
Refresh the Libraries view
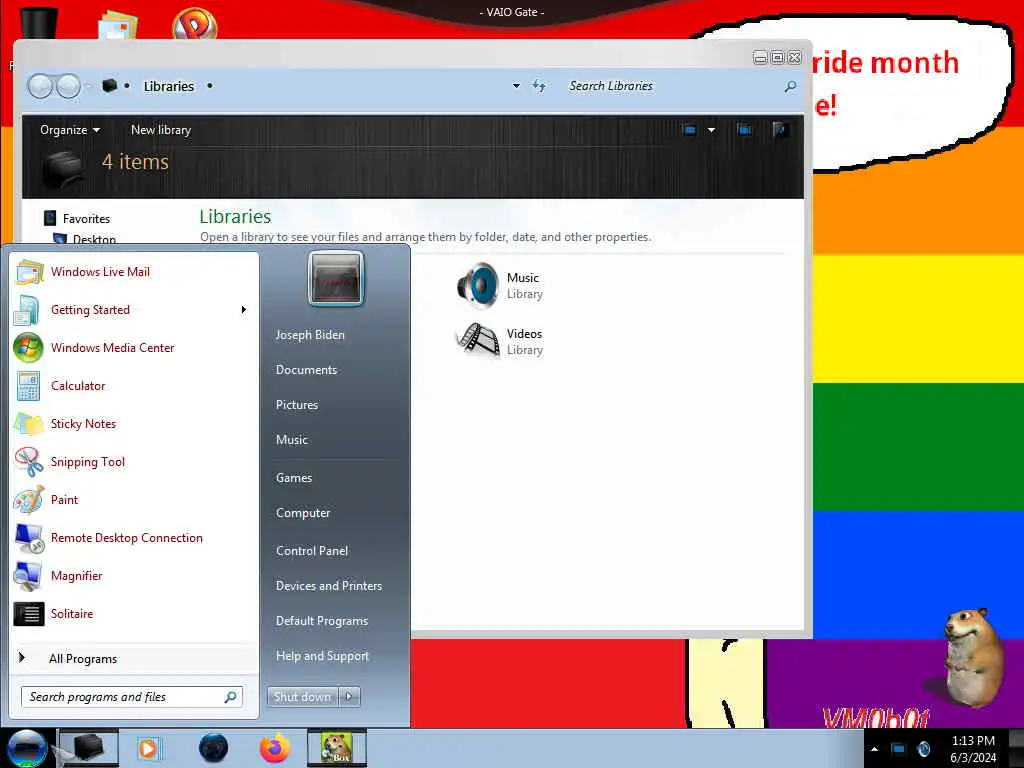click(x=539, y=86)
